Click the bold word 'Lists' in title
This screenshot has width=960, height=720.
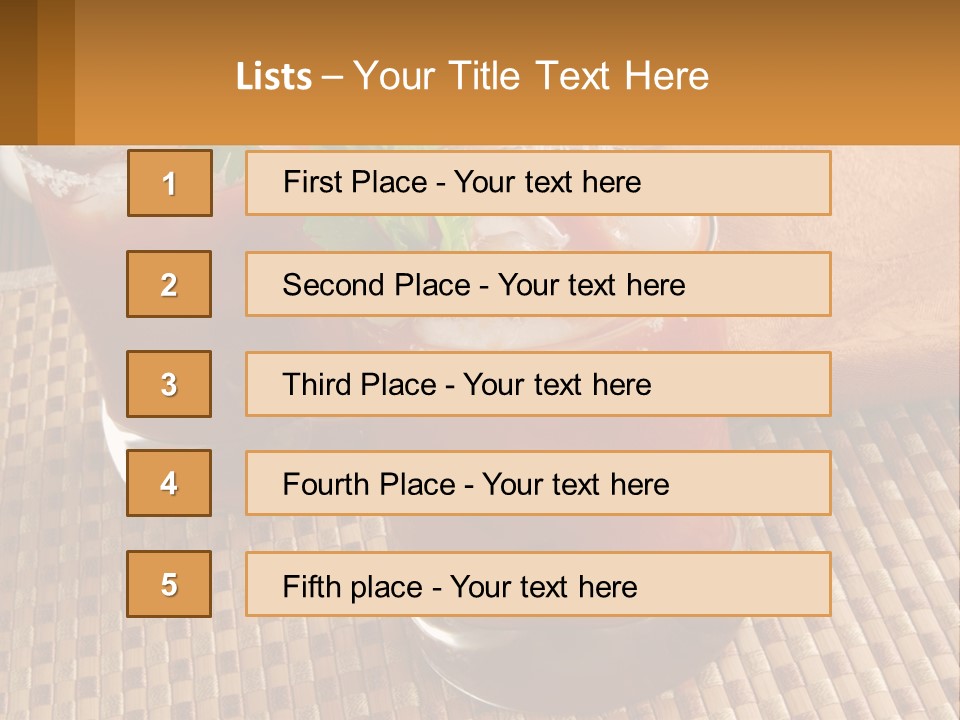(274, 77)
